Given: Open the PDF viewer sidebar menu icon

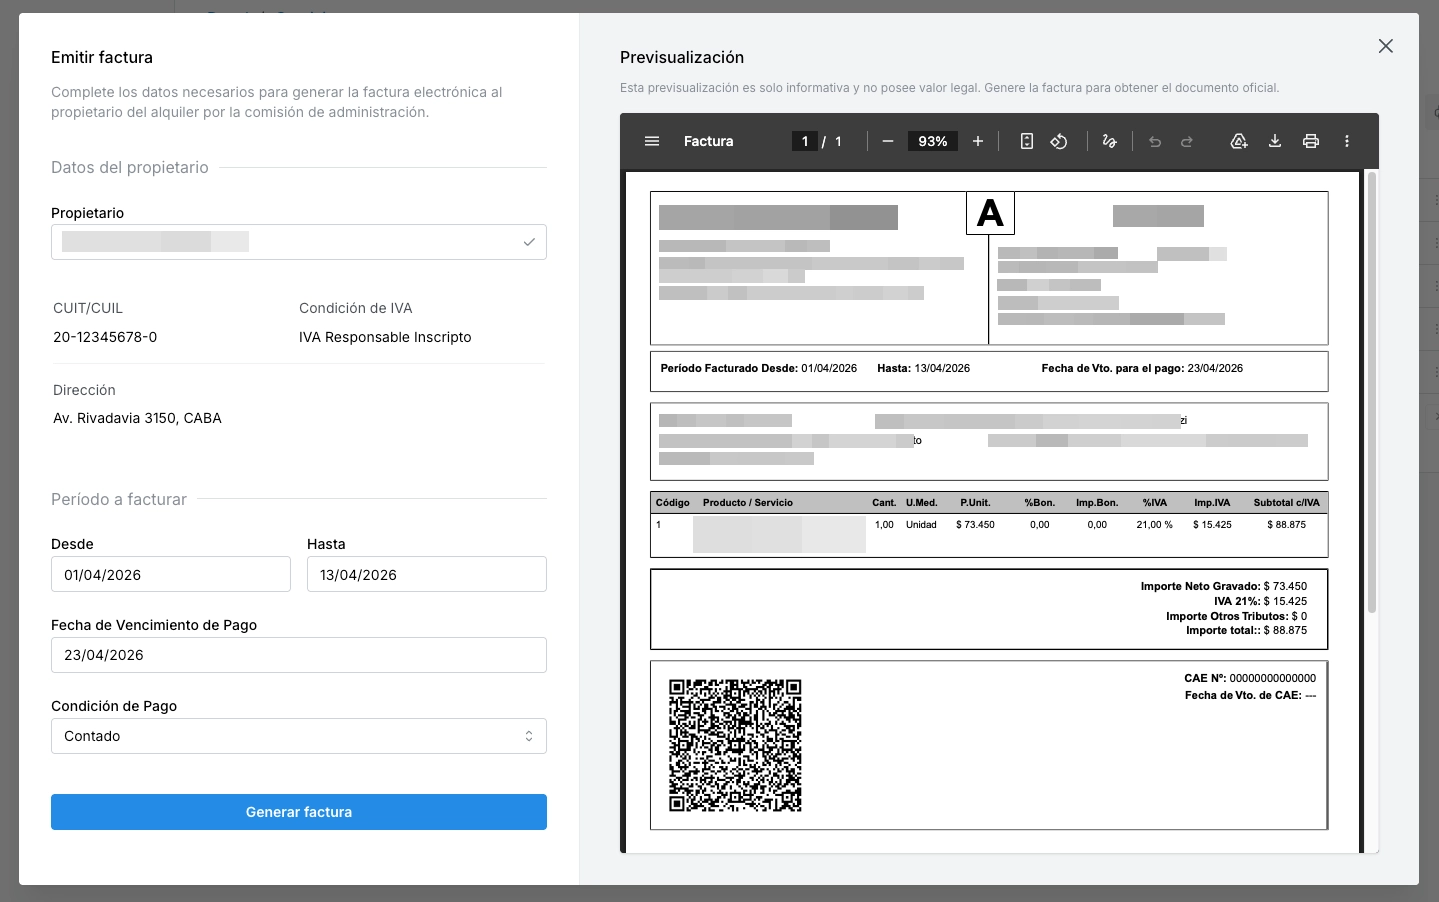Looking at the screenshot, I should [652, 141].
